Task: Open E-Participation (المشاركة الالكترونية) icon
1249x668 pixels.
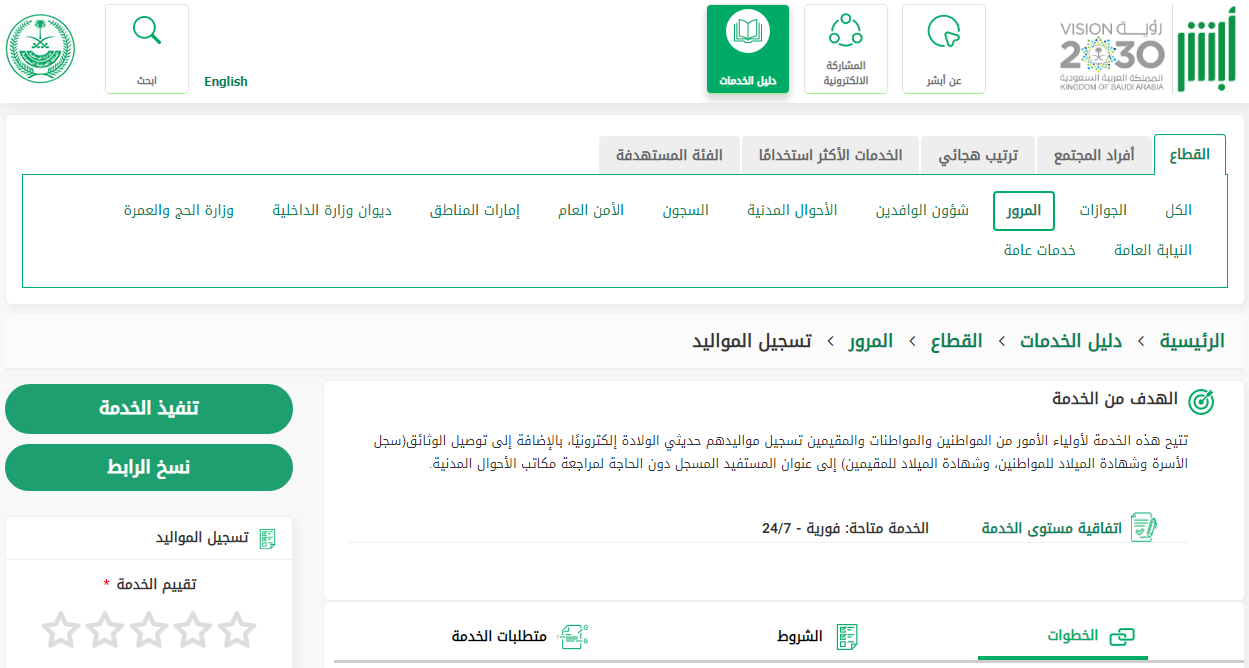Action: pos(845,32)
